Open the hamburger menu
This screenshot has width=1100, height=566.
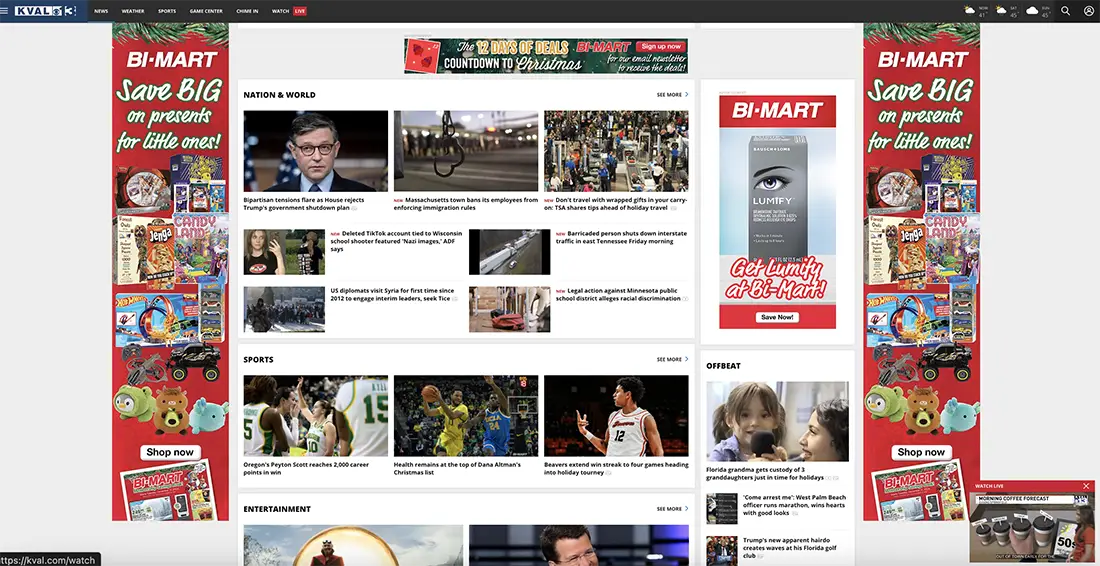click(5, 11)
